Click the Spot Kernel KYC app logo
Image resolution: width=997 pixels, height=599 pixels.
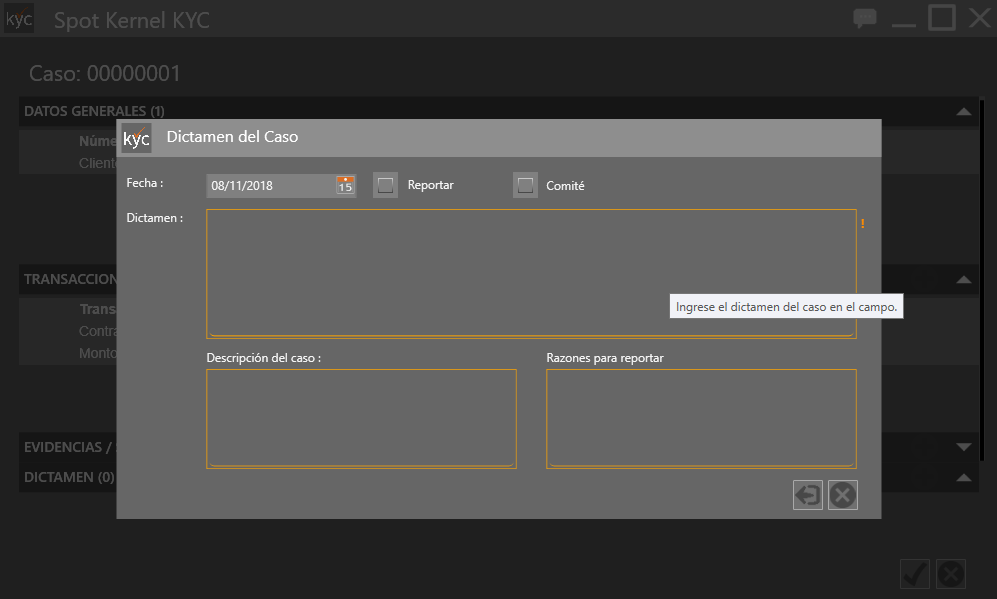(19, 19)
